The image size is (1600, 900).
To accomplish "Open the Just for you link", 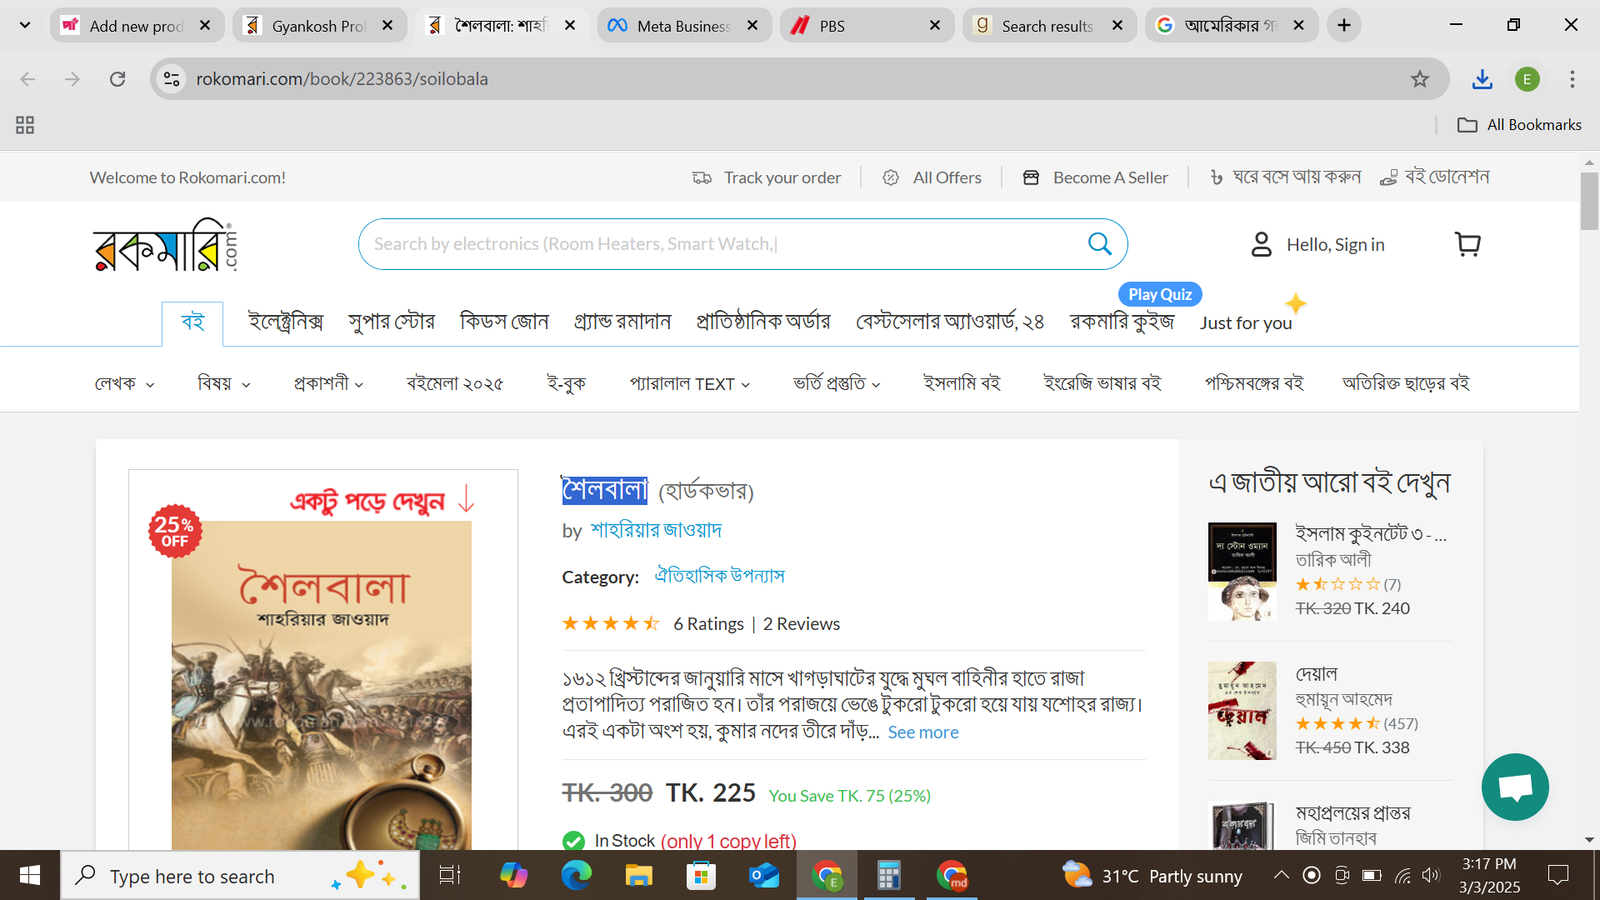I will click(1246, 323).
